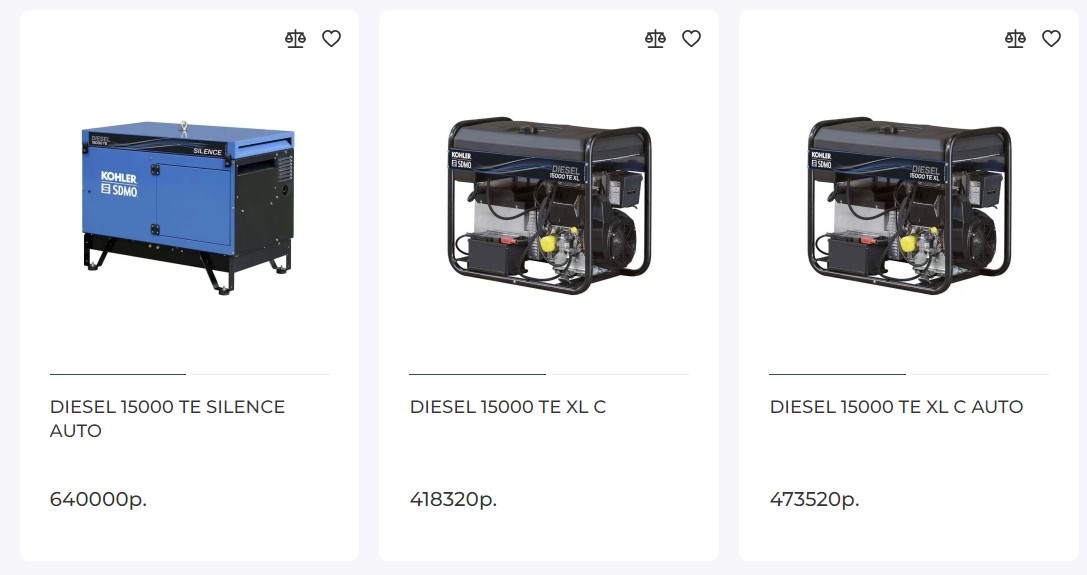Add DIESEL 15000 TE SILENCE AUTO to comparison
Image resolution: width=1087 pixels, height=575 pixels.
pyautogui.click(x=295, y=39)
